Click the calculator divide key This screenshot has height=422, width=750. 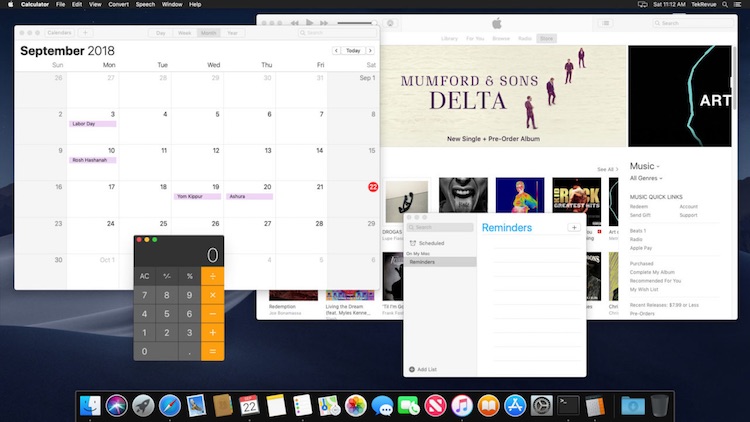tap(213, 276)
